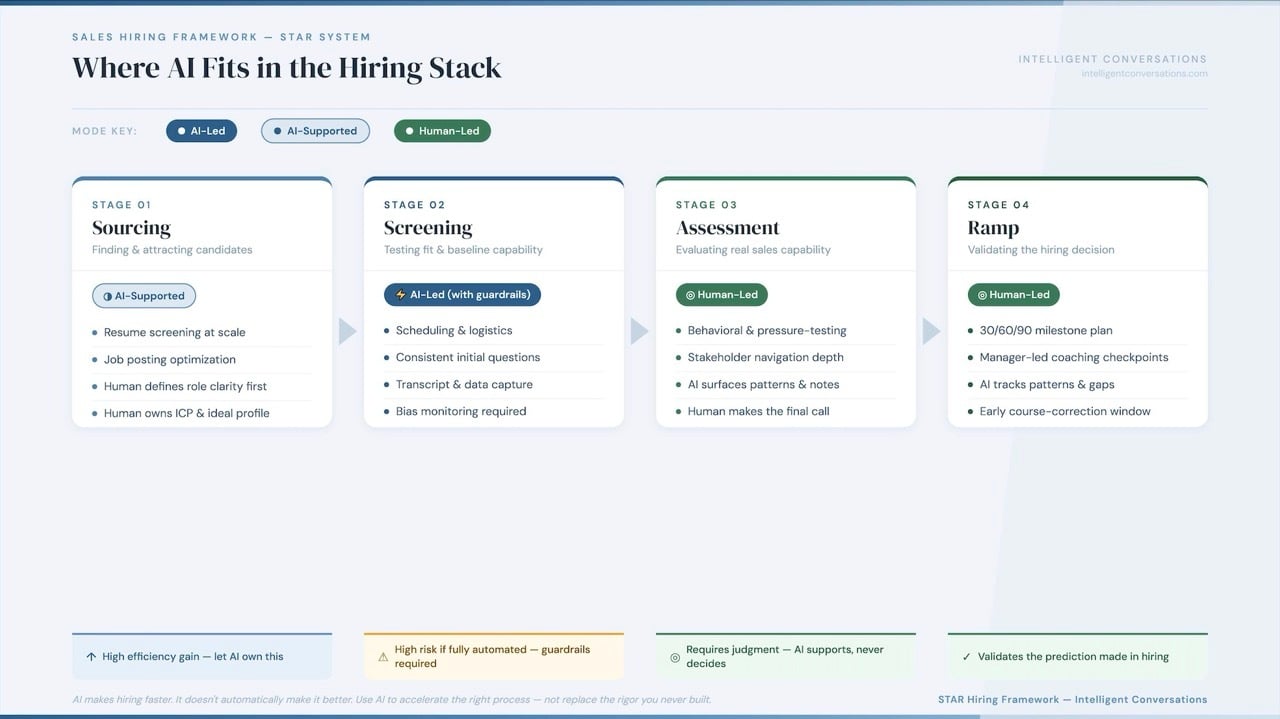Toggle the AI-Supported pill in the Mode Key
The height and width of the screenshot is (719, 1280).
[x=315, y=130]
